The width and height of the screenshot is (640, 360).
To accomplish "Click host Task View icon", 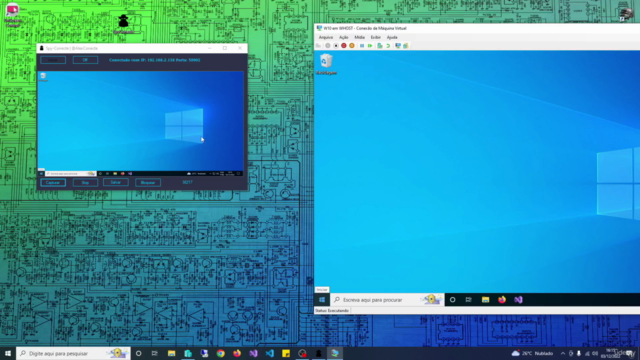I will tap(155, 353).
